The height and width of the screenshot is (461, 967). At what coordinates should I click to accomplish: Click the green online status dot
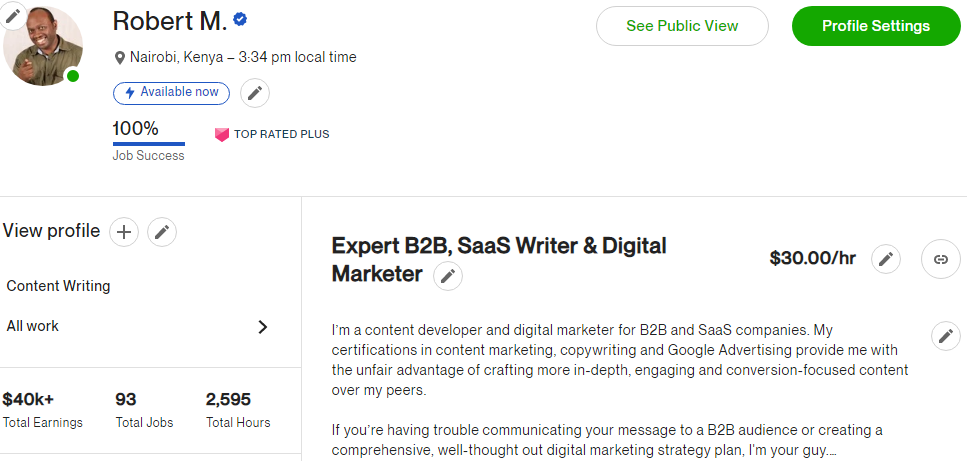click(x=72, y=76)
